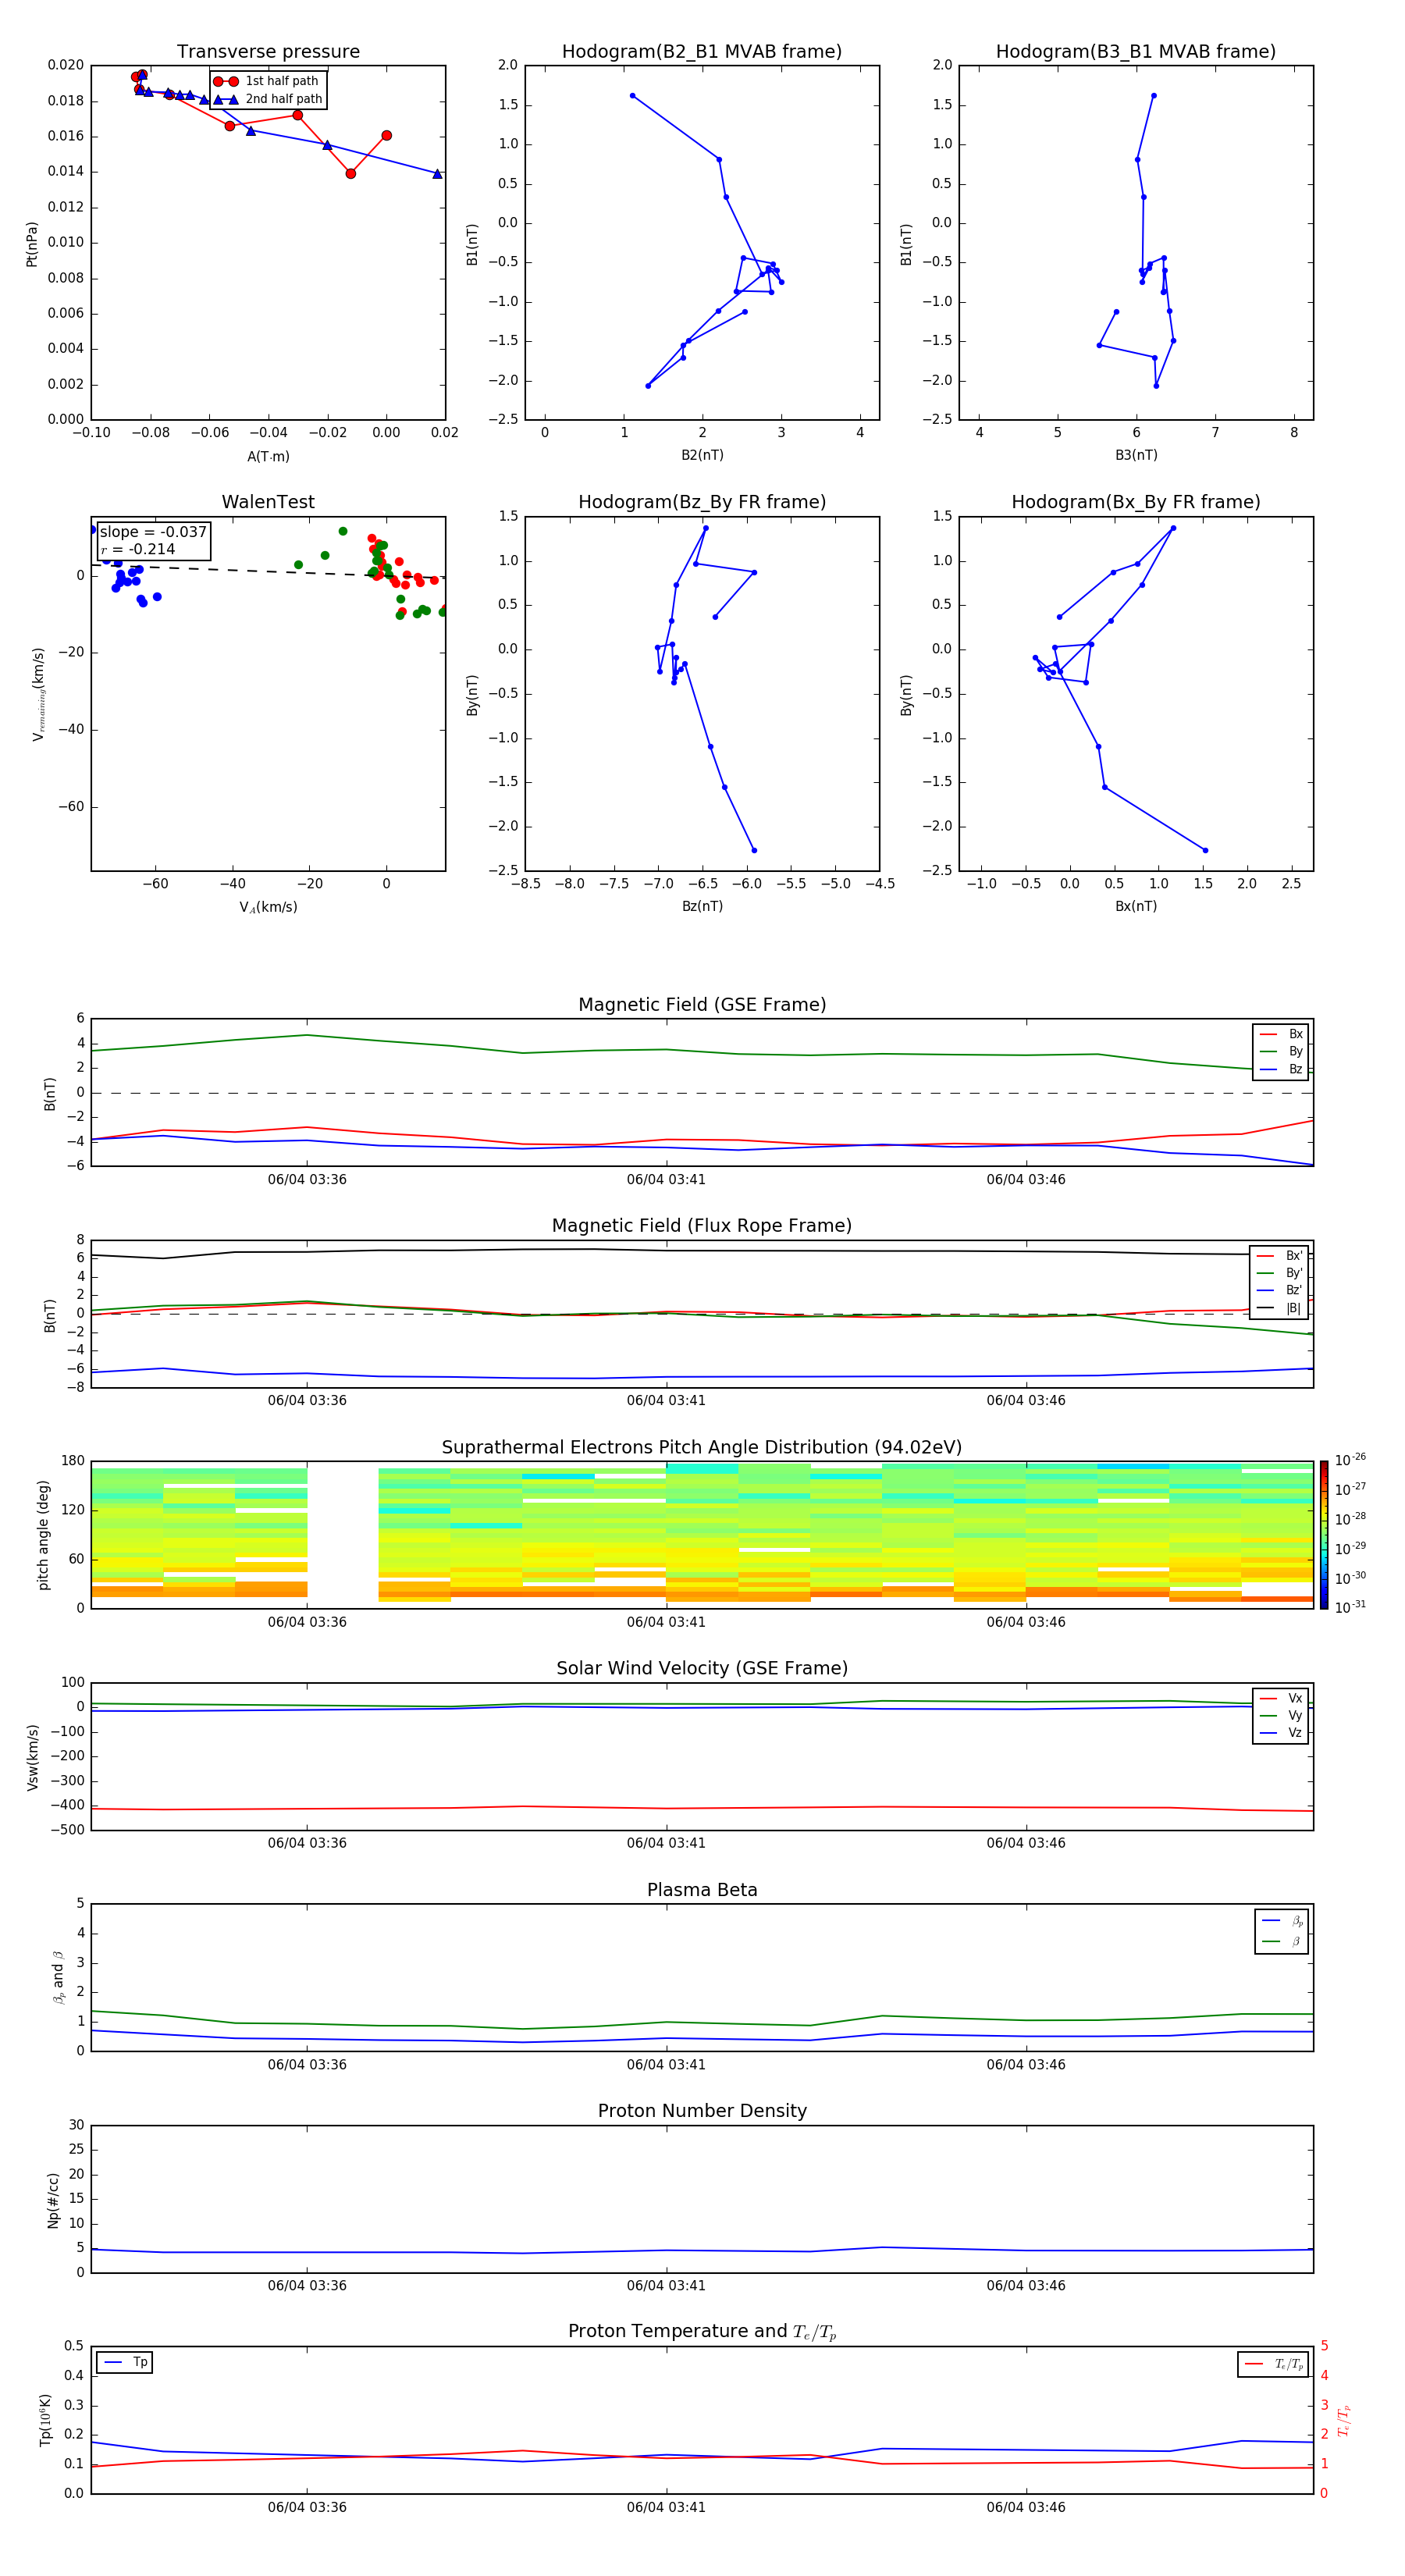The height and width of the screenshot is (2576, 1405).
Task: Click the 'Magnetic Field (Flux Rope Frame)' title
Action: coord(702,1226)
